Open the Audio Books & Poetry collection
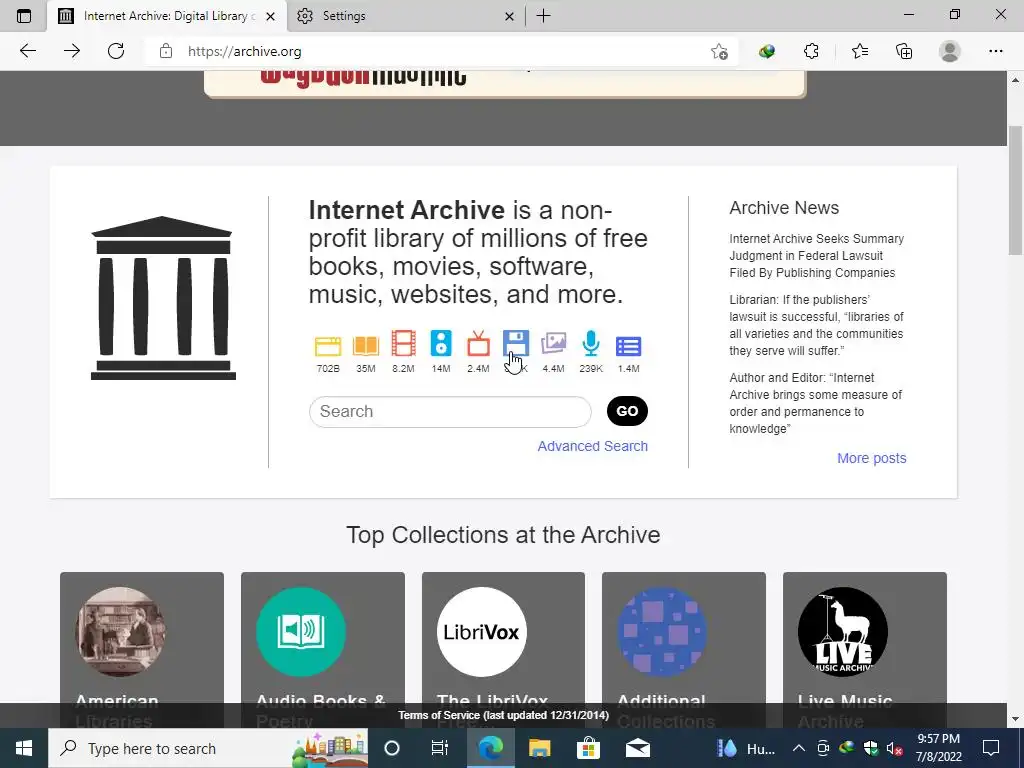The image size is (1024, 768). tap(323, 650)
